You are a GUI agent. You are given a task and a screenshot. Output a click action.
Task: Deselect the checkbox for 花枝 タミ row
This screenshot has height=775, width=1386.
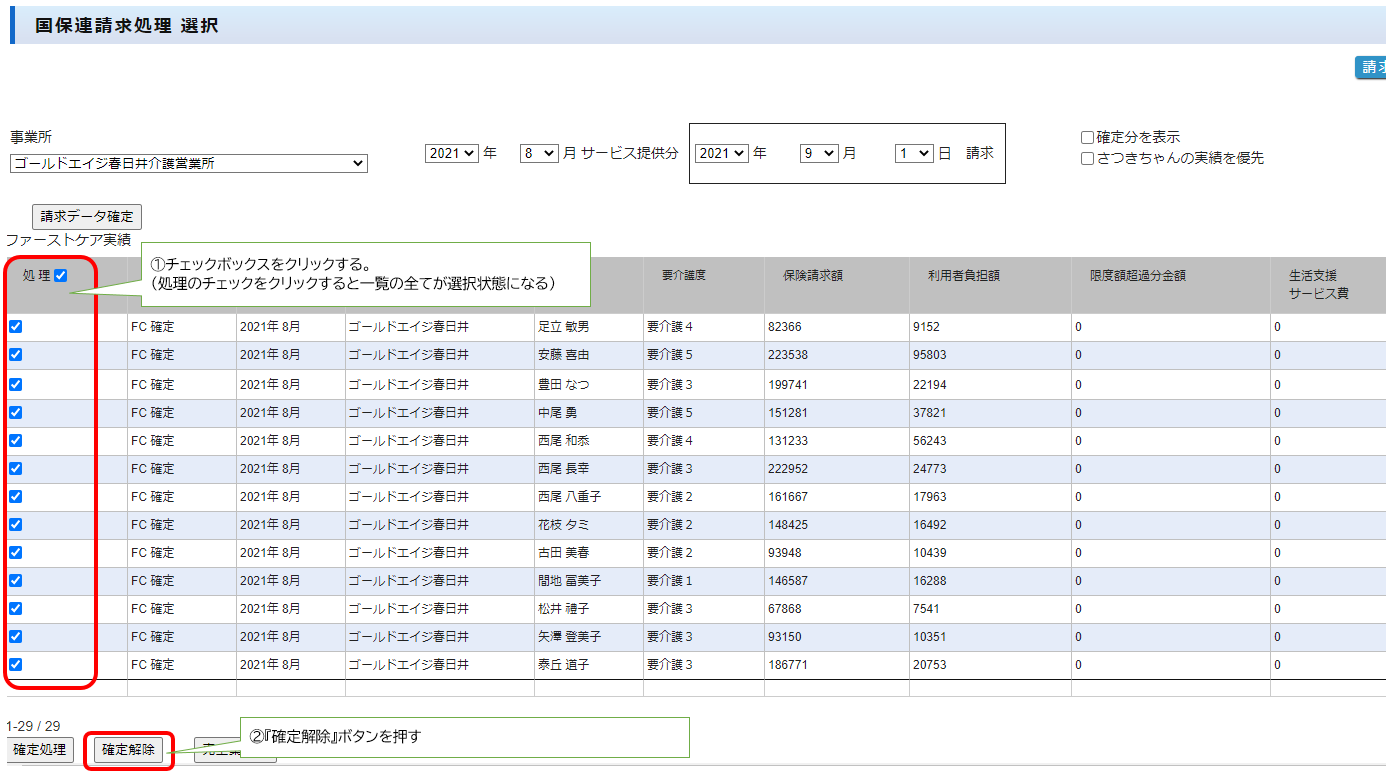point(16,524)
